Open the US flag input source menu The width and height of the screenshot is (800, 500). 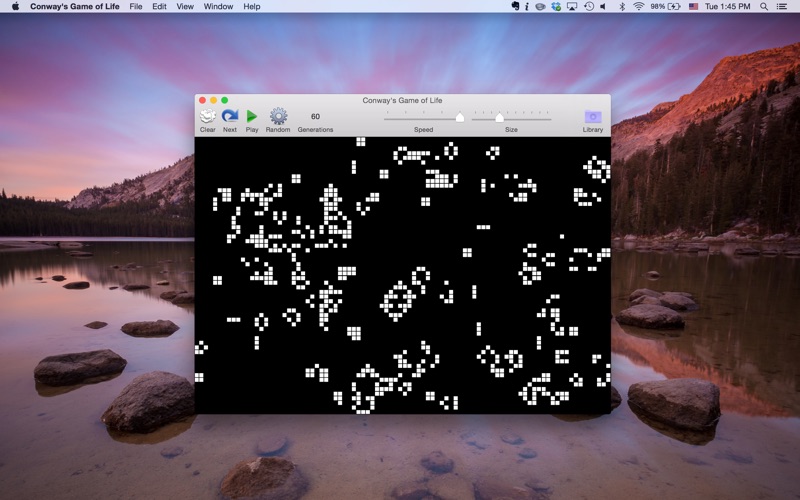click(x=693, y=6)
